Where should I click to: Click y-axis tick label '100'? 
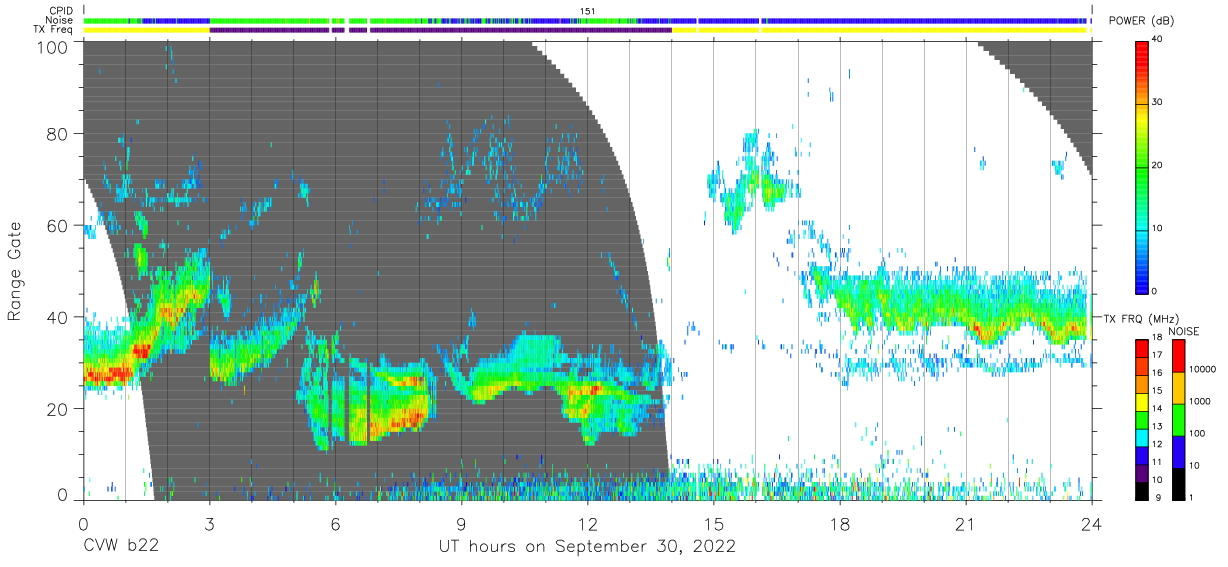[51, 47]
